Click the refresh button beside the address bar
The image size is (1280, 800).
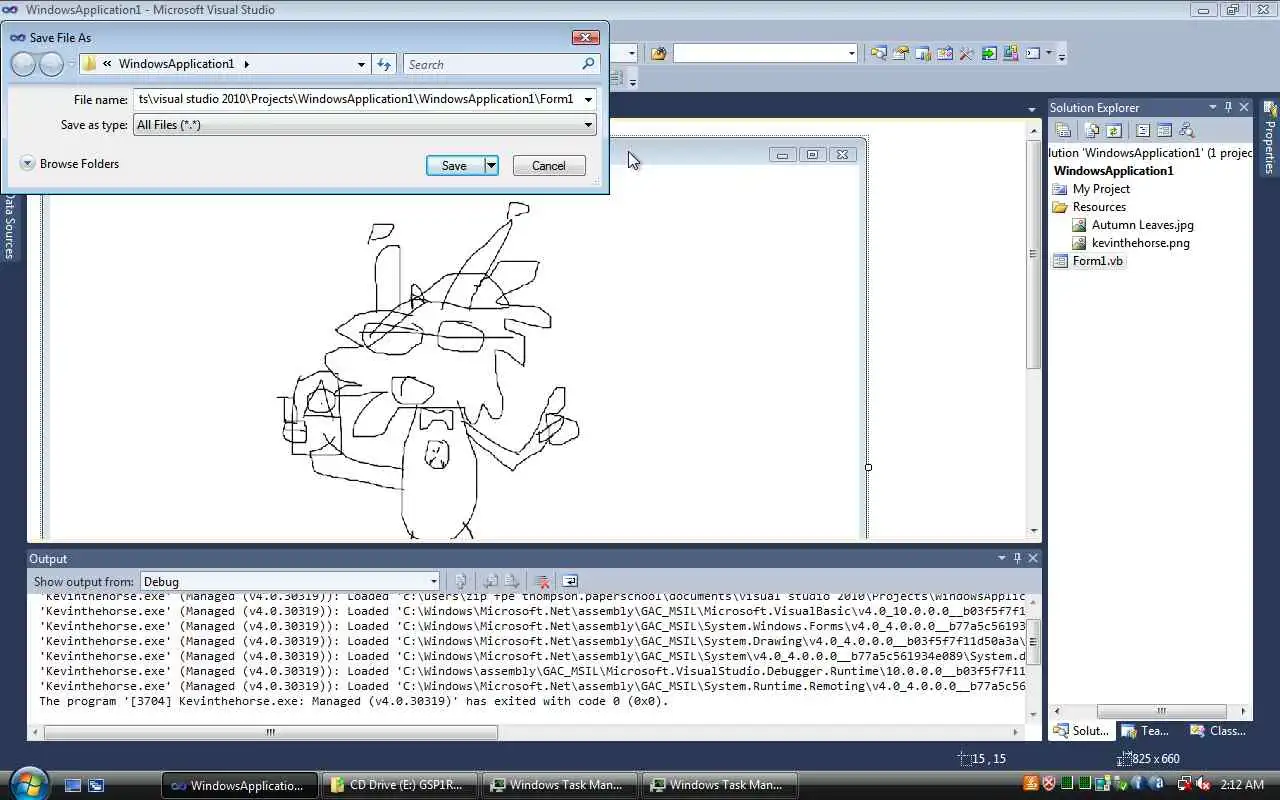click(384, 64)
